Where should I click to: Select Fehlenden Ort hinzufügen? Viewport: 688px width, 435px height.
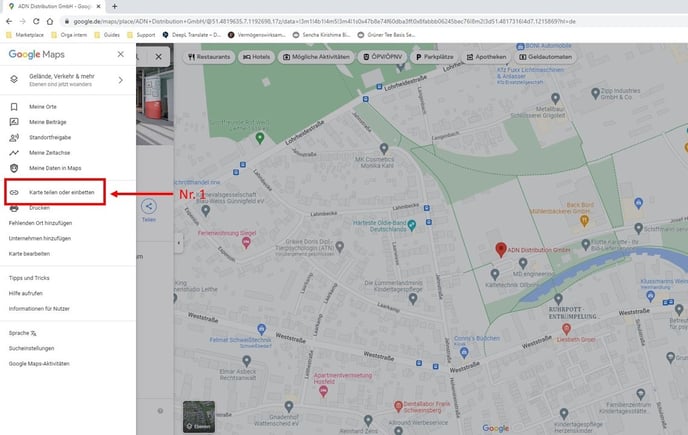[x=40, y=223]
